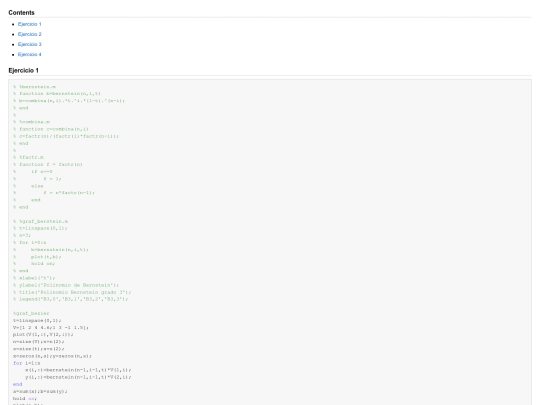Image resolution: width=540 pixels, height=405 pixels.
Task: Click the 'for i=1:n' loop line
Action: click(x=27, y=363)
